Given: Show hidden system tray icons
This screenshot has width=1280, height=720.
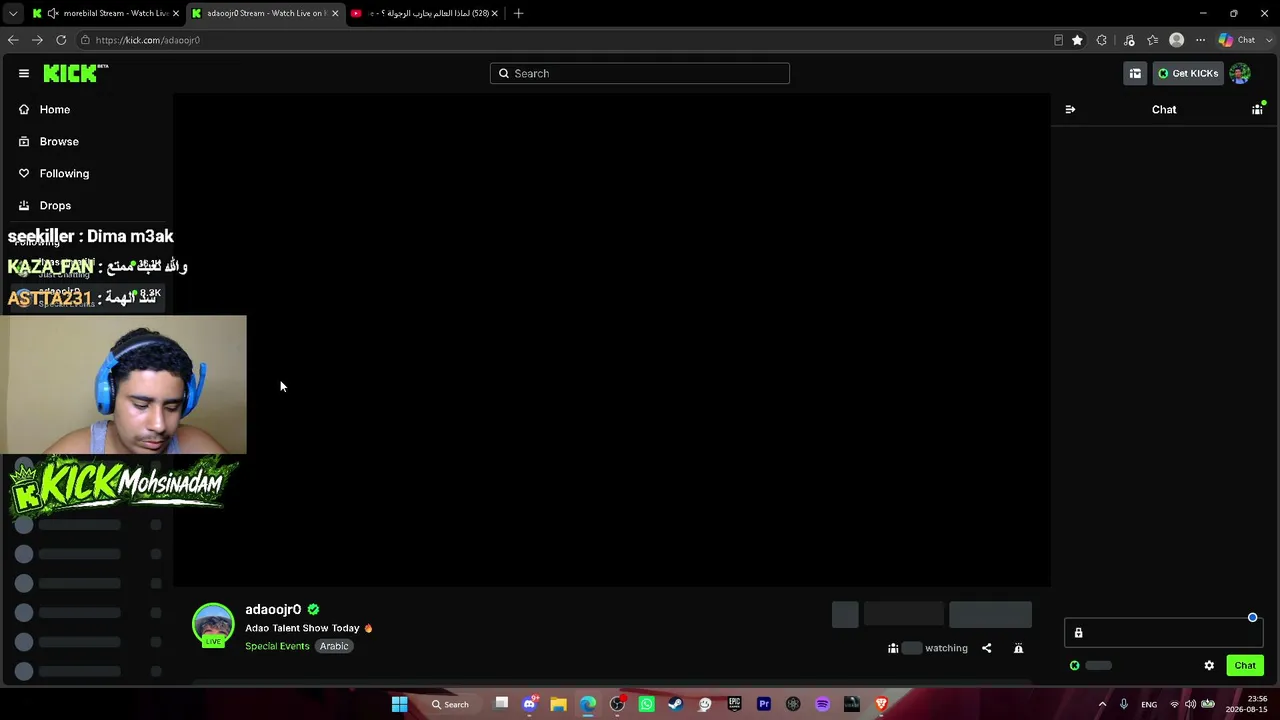Looking at the screenshot, I should (x=1103, y=704).
